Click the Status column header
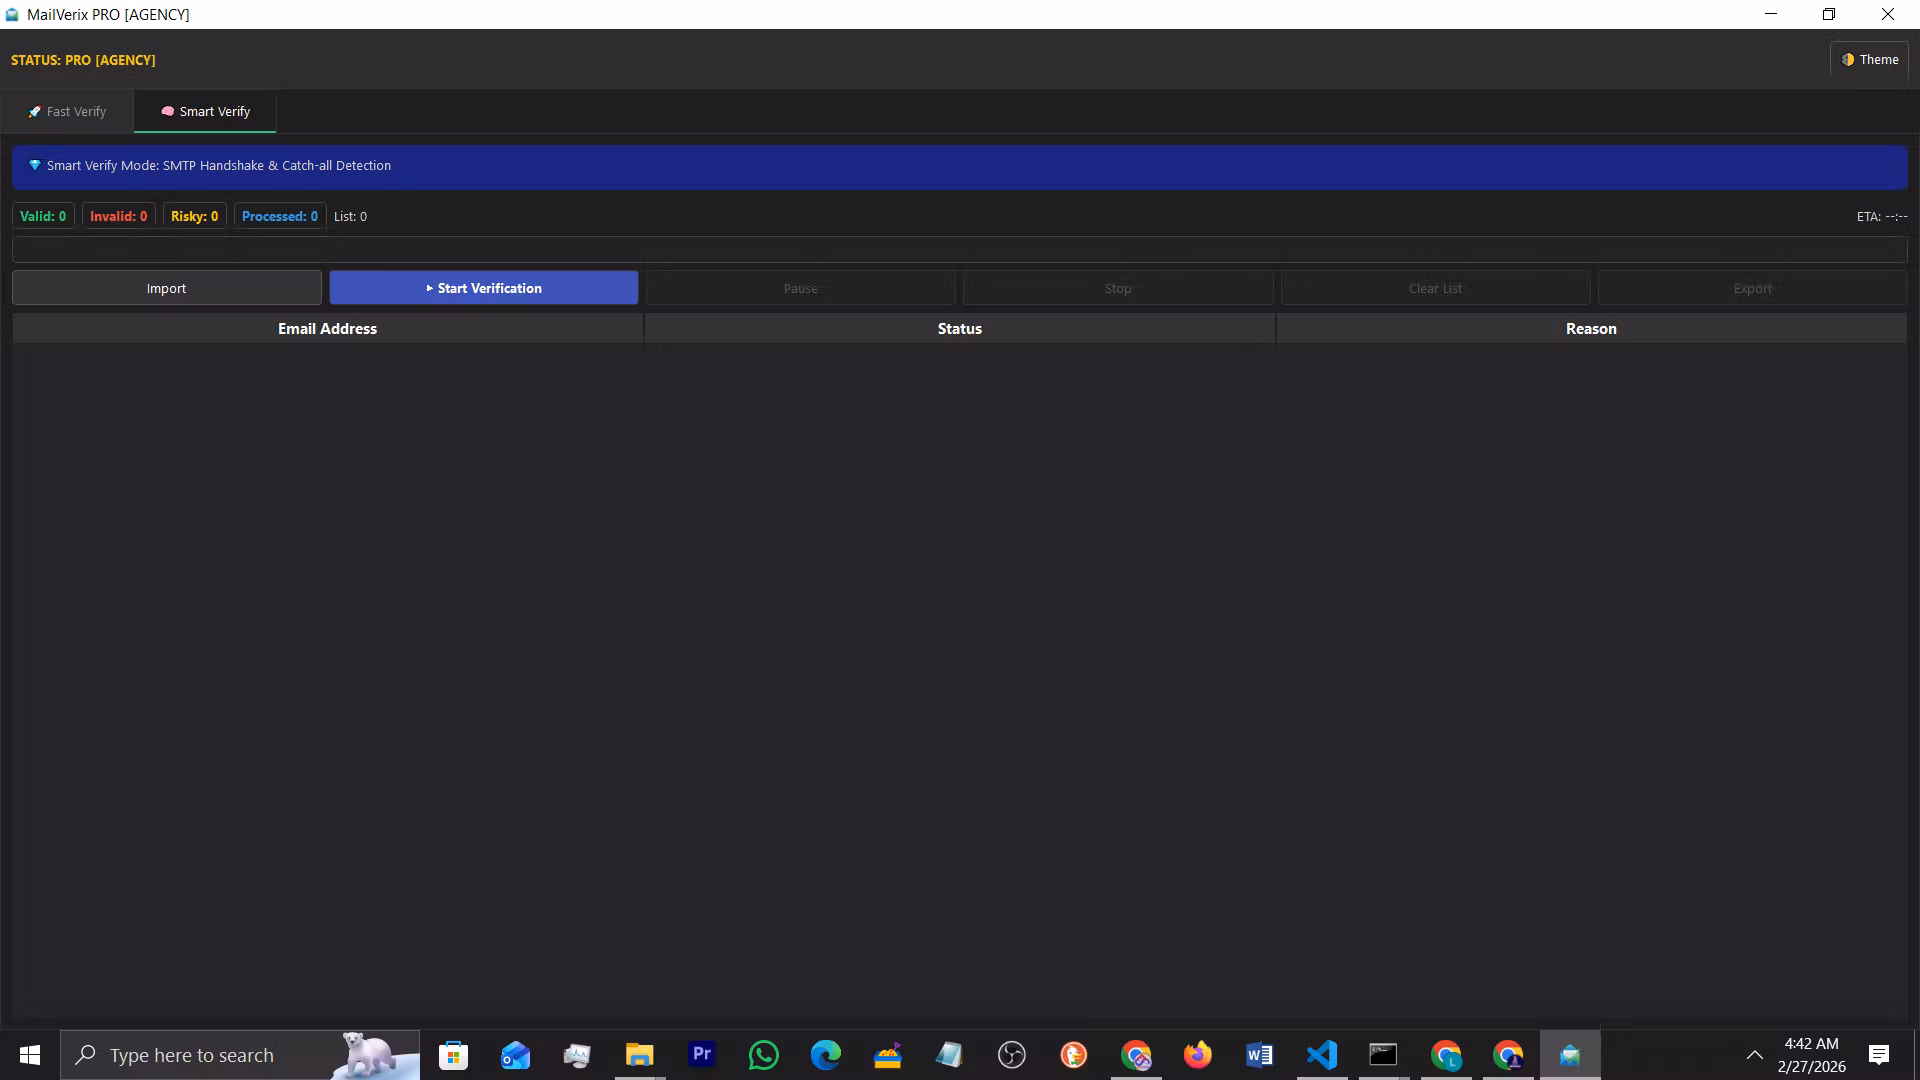Viewport: 1920px width, 1080px height. point(960,329)
